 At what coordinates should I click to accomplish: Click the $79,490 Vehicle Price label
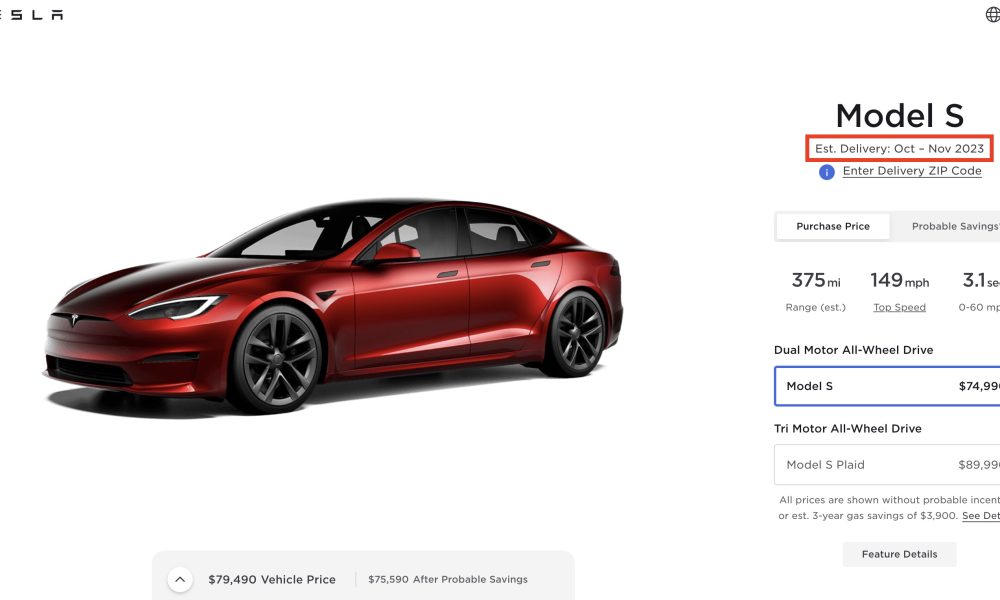click(272, 580)
